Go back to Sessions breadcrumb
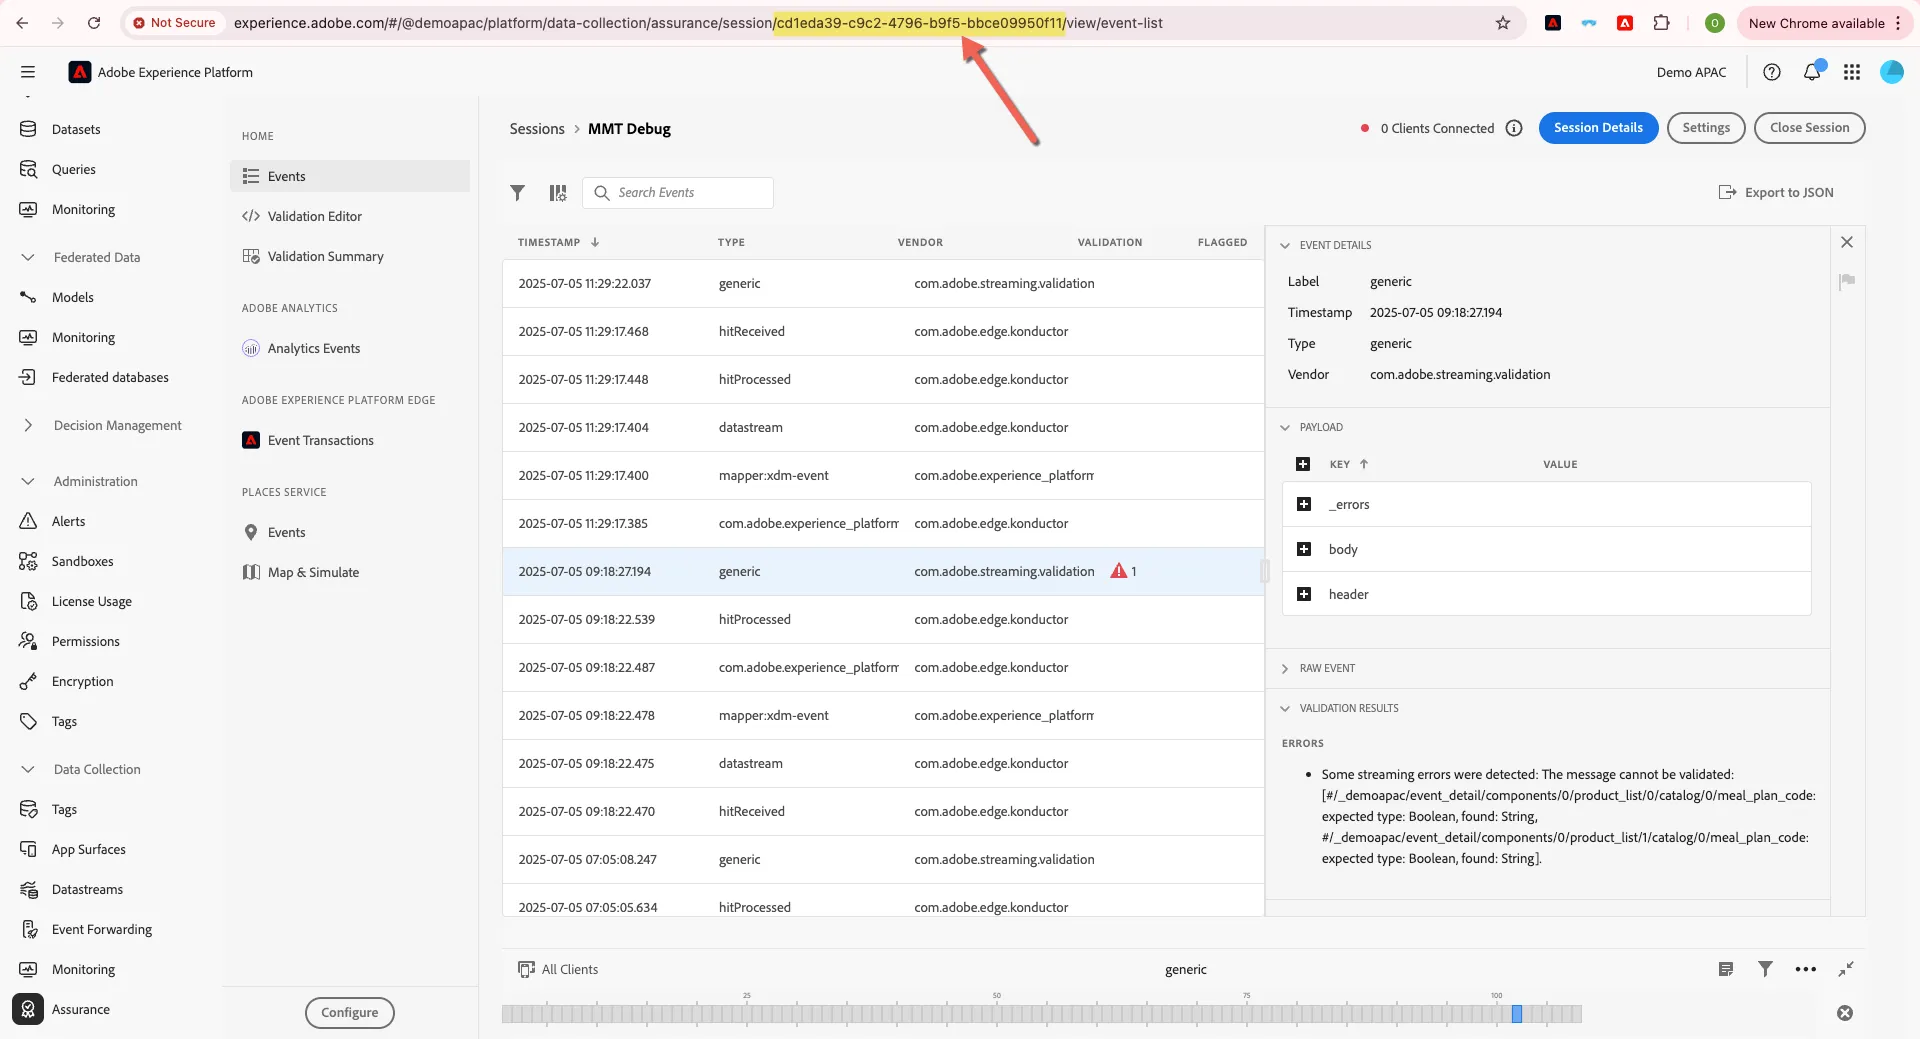The image size is (1920, 1039). point(537,129)
